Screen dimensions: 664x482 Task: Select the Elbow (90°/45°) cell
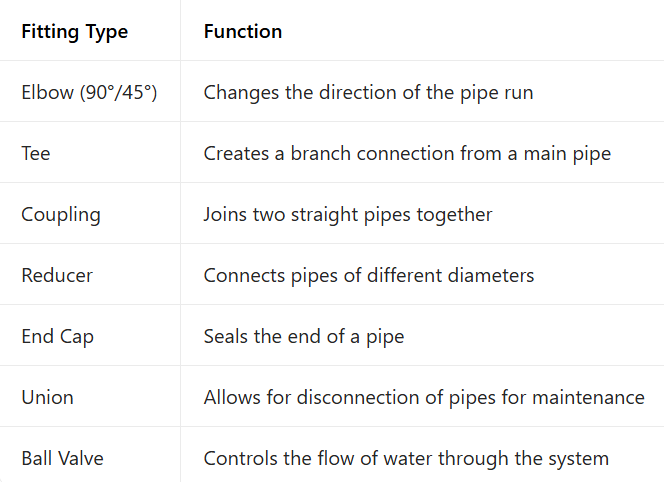tap(89, 93)
